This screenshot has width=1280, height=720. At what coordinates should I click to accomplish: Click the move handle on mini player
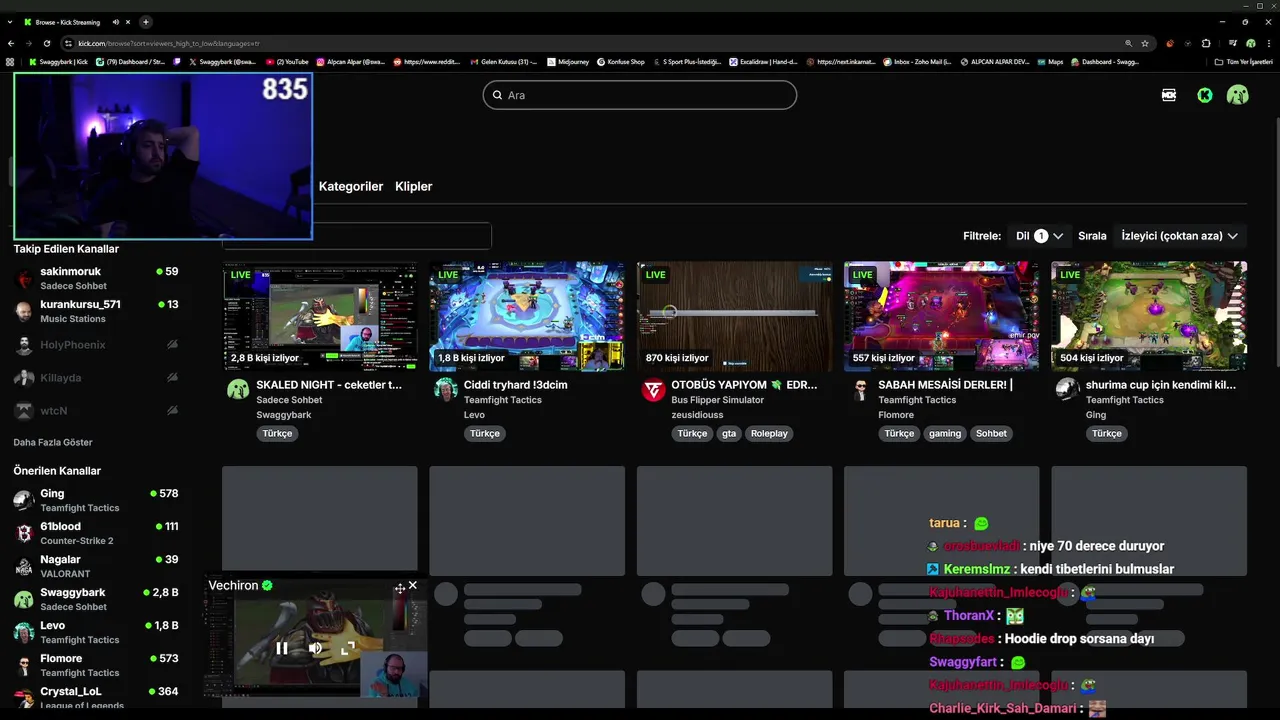pos(399,588)
